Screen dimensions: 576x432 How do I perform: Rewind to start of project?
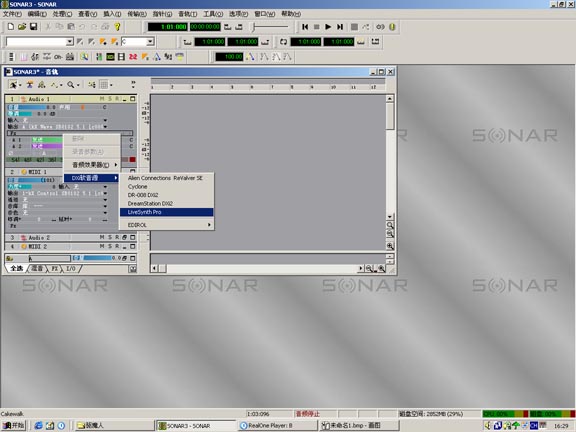click(305, 27)
